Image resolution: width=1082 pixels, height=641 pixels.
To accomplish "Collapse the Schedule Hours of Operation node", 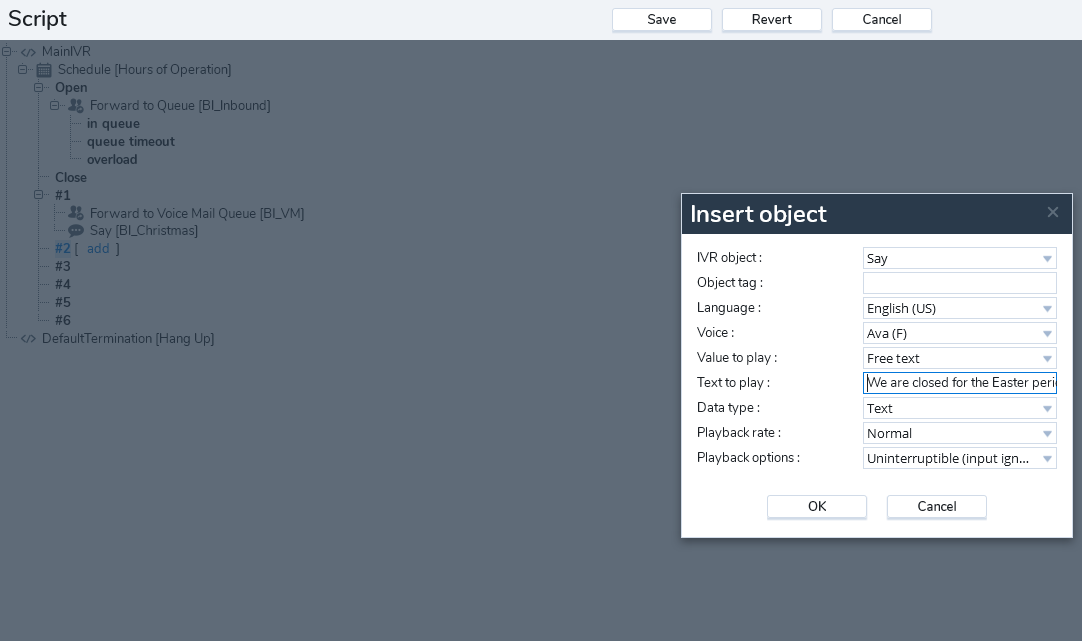I will [x=23, y=70].
